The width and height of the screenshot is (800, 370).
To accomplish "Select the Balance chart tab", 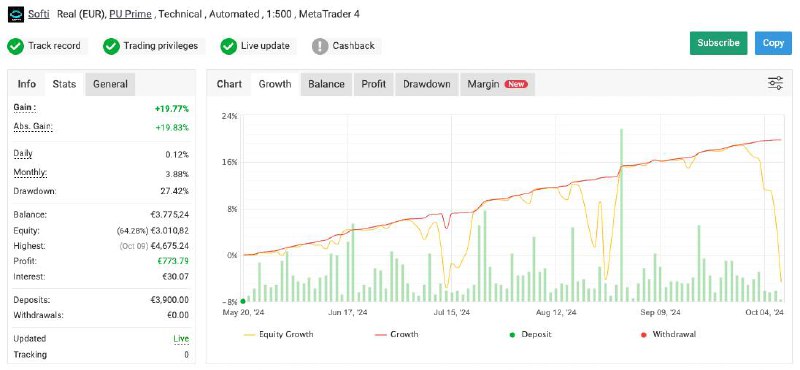I will (326, 84).
